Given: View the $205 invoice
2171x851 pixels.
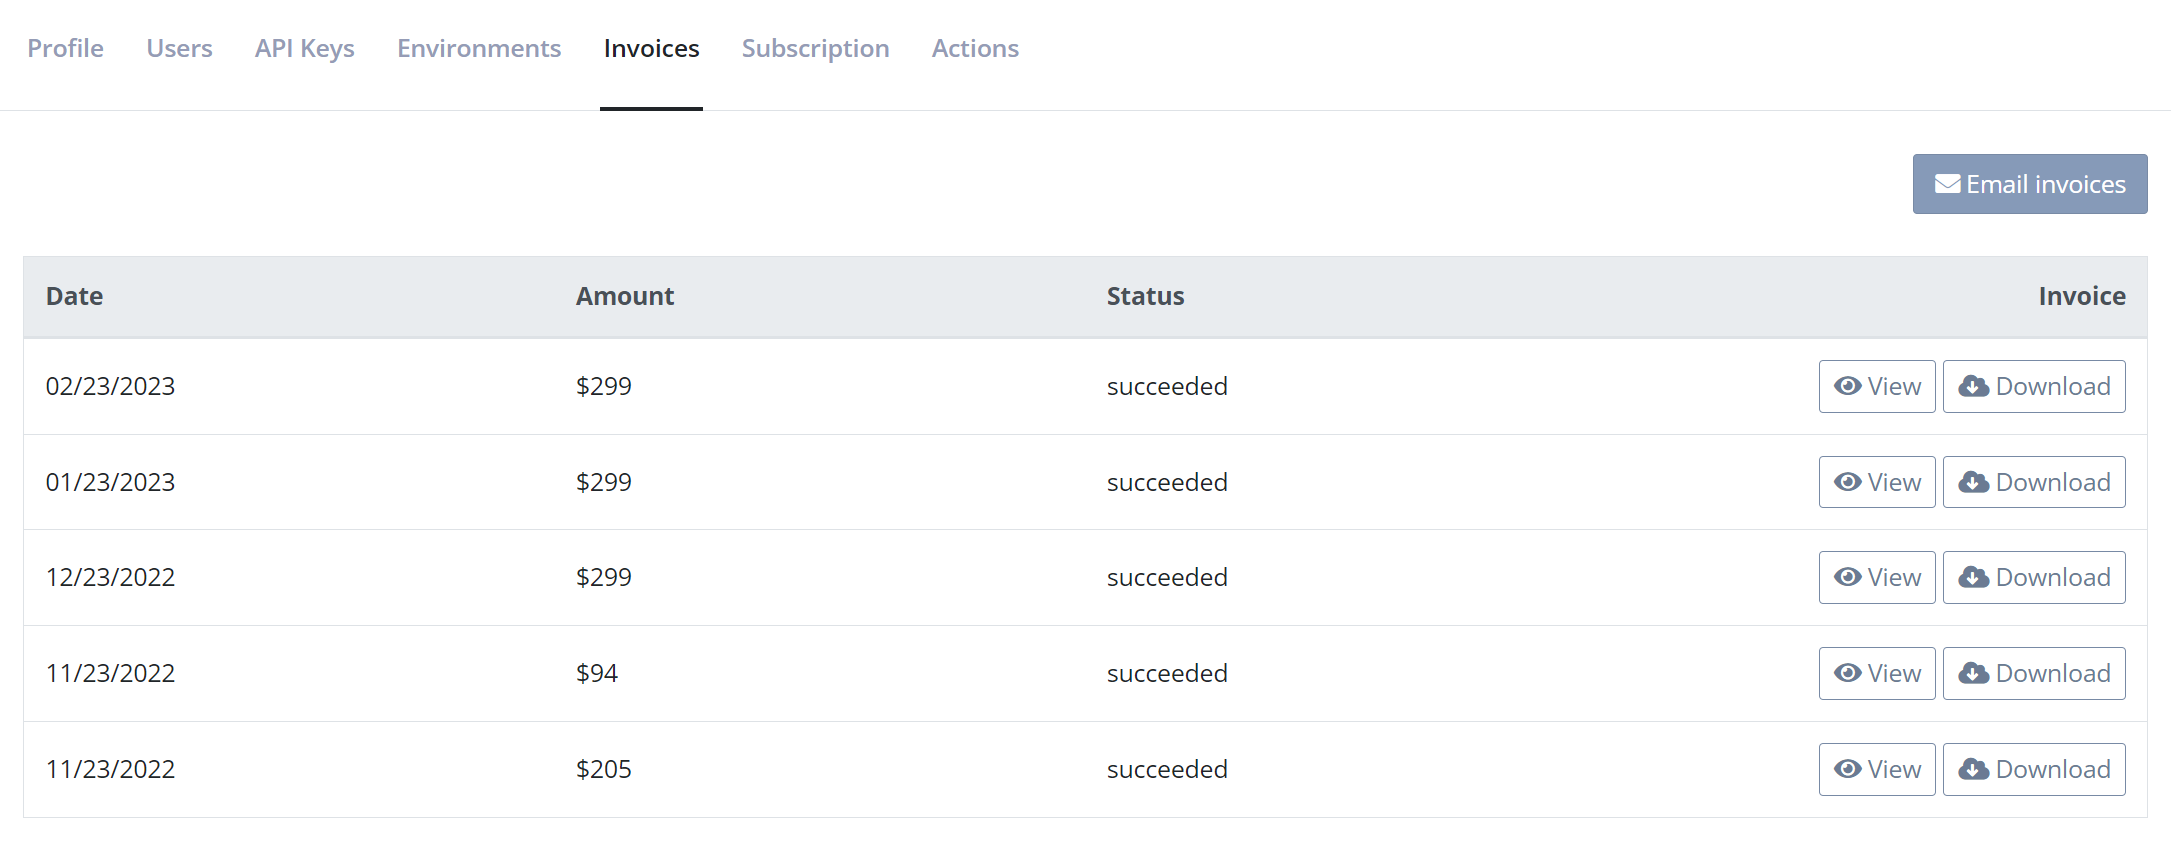Looking at the screenshot, I should (x=1877, y=769).
